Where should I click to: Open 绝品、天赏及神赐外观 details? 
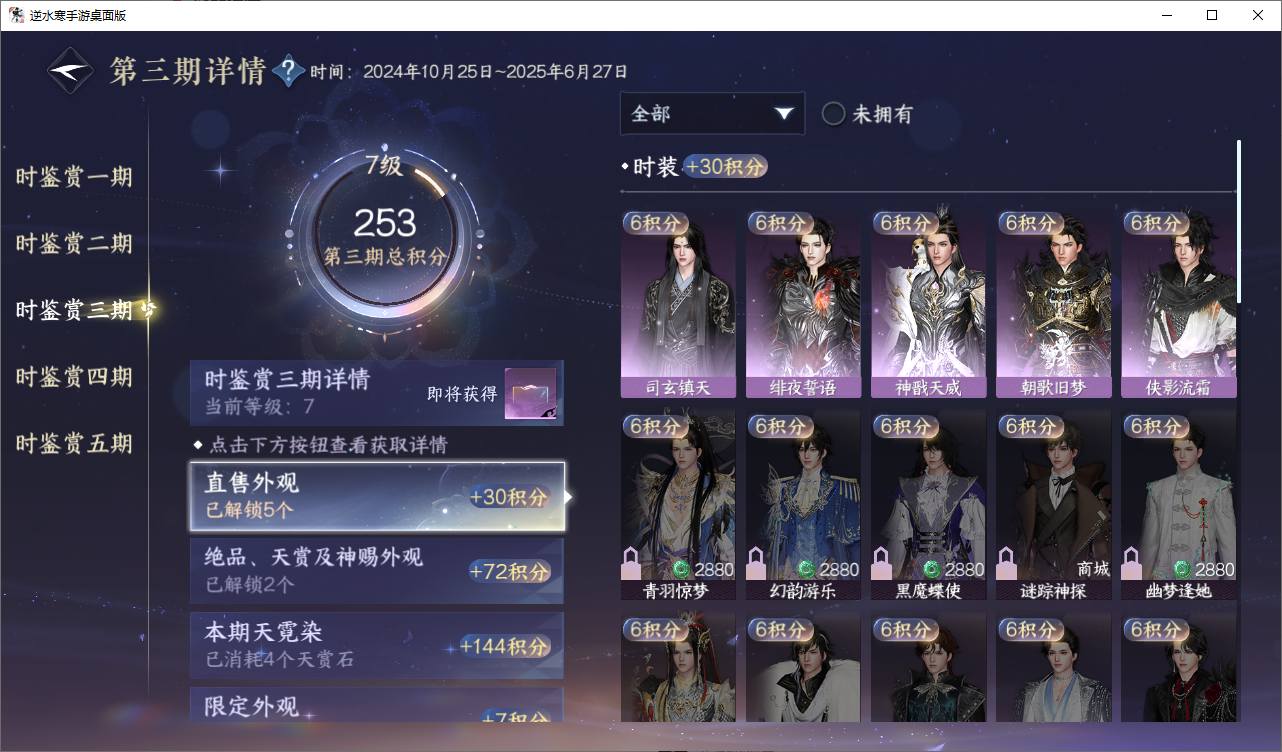[x=377, y=571]
